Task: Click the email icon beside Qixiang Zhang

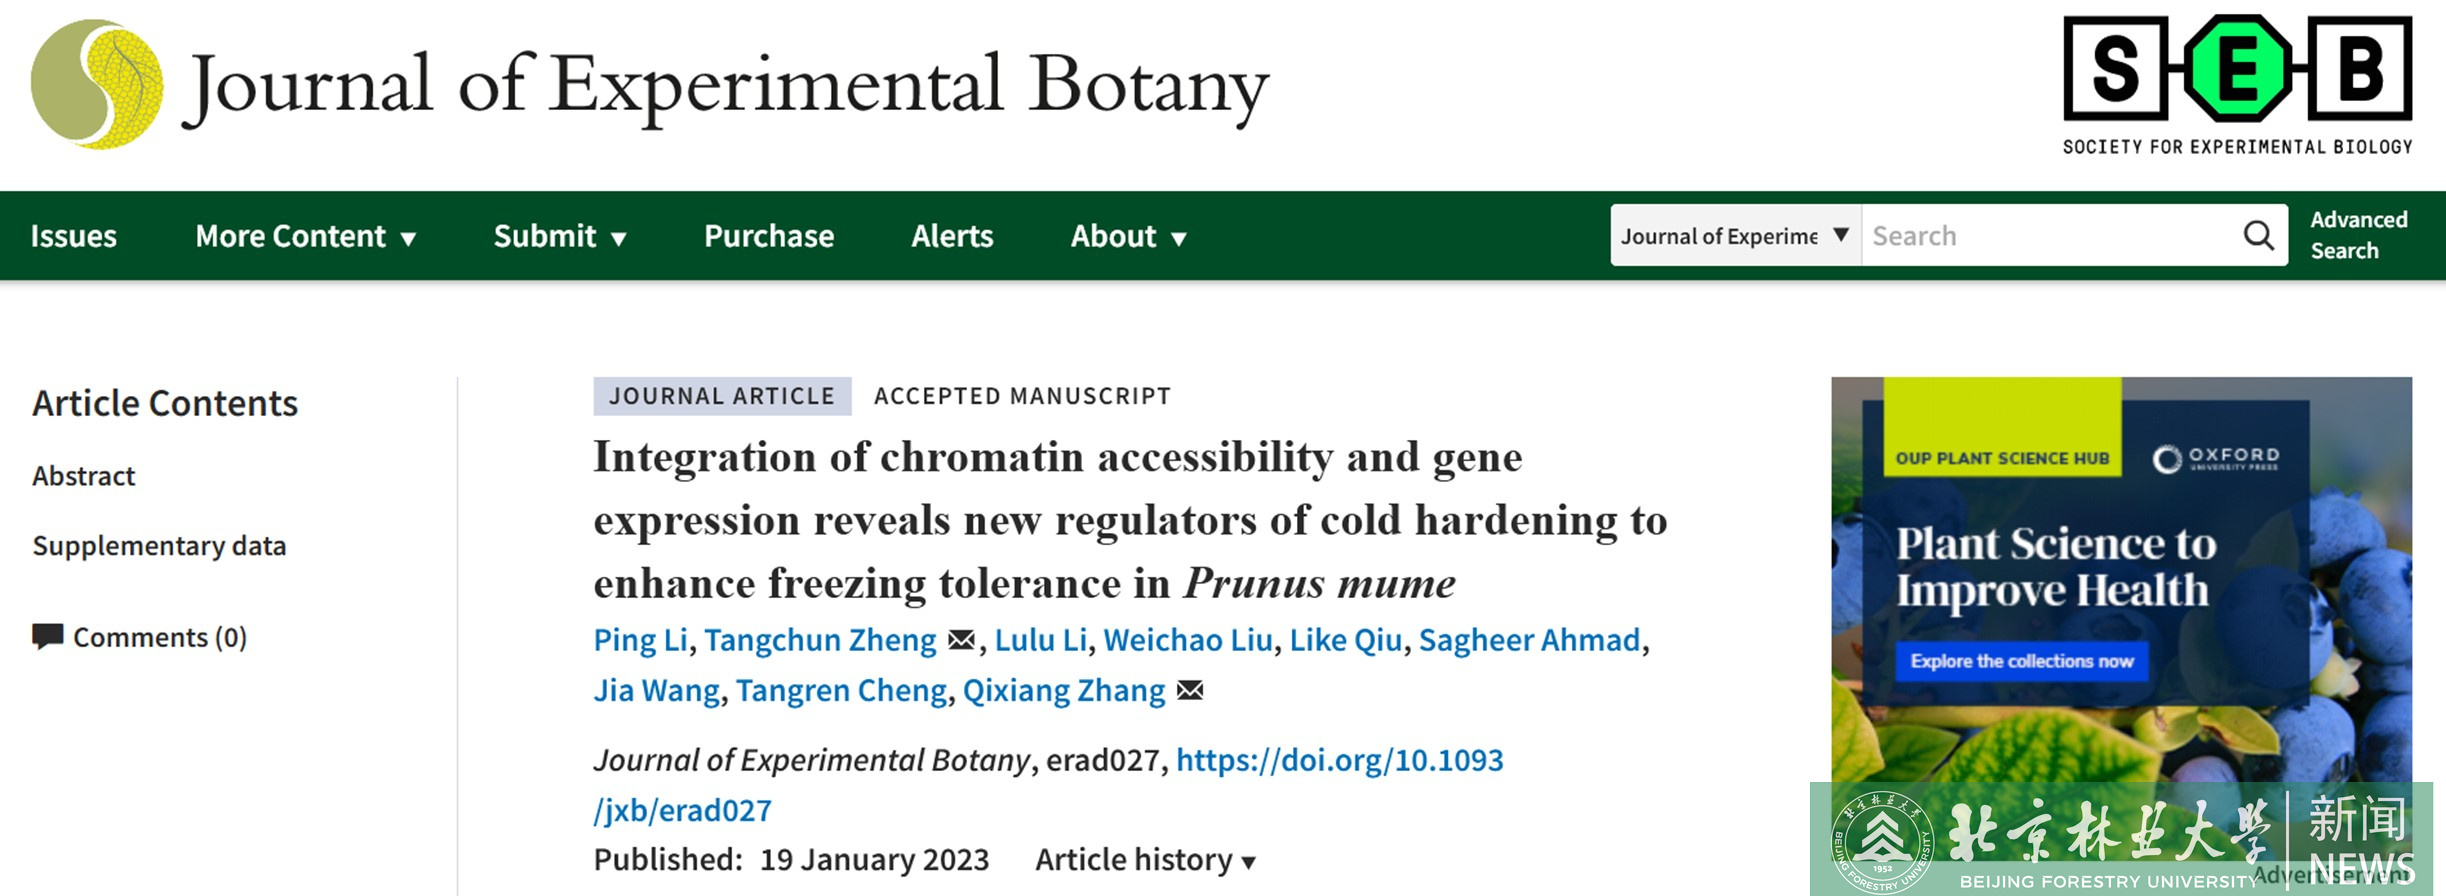Action: (x=1190, y=690)
